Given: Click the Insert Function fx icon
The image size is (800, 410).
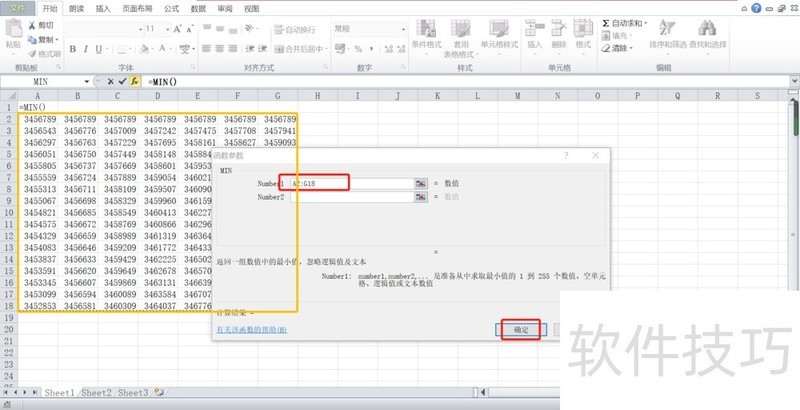Looking at the screenshot, I should pyautogui.click(x=134, y=81).
